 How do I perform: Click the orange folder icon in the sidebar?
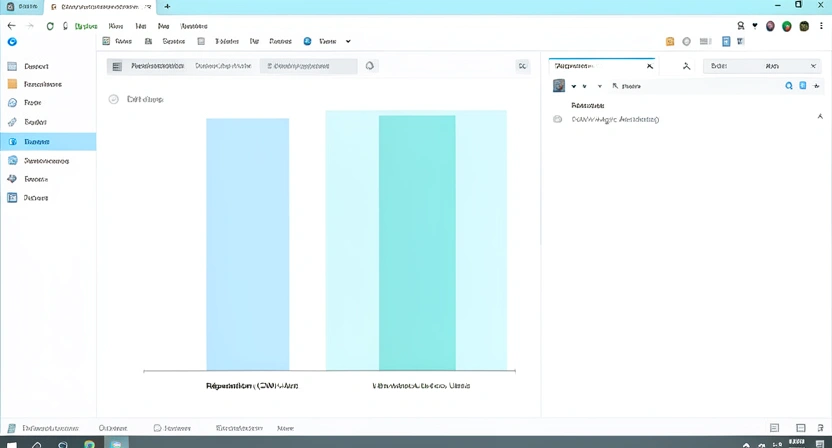pyautogui.click(x=12, y=84)
